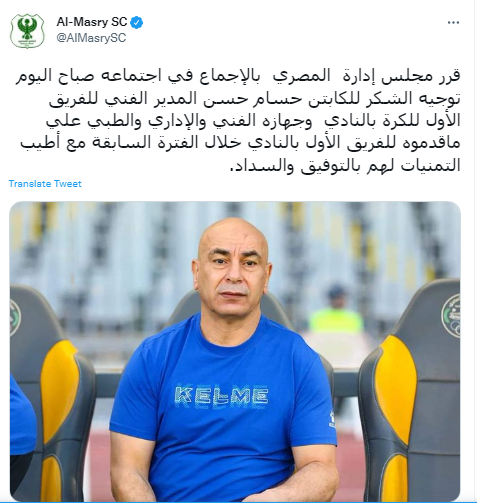Click the Translate Tweet link
477x503 pixels.
coord(45,184)
